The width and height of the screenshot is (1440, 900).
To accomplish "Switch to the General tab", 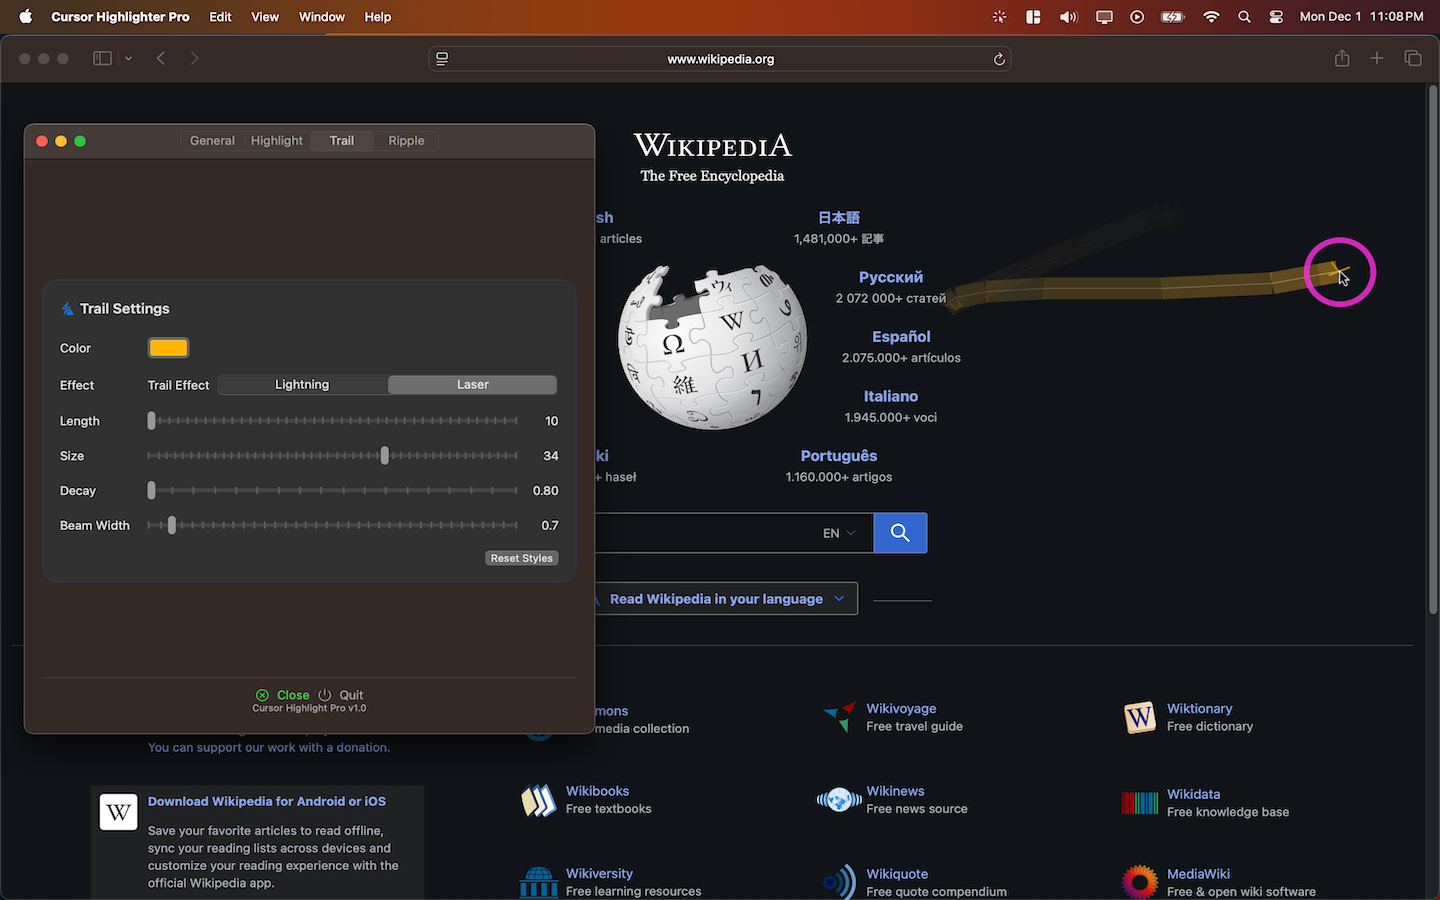I will [212, 141].
